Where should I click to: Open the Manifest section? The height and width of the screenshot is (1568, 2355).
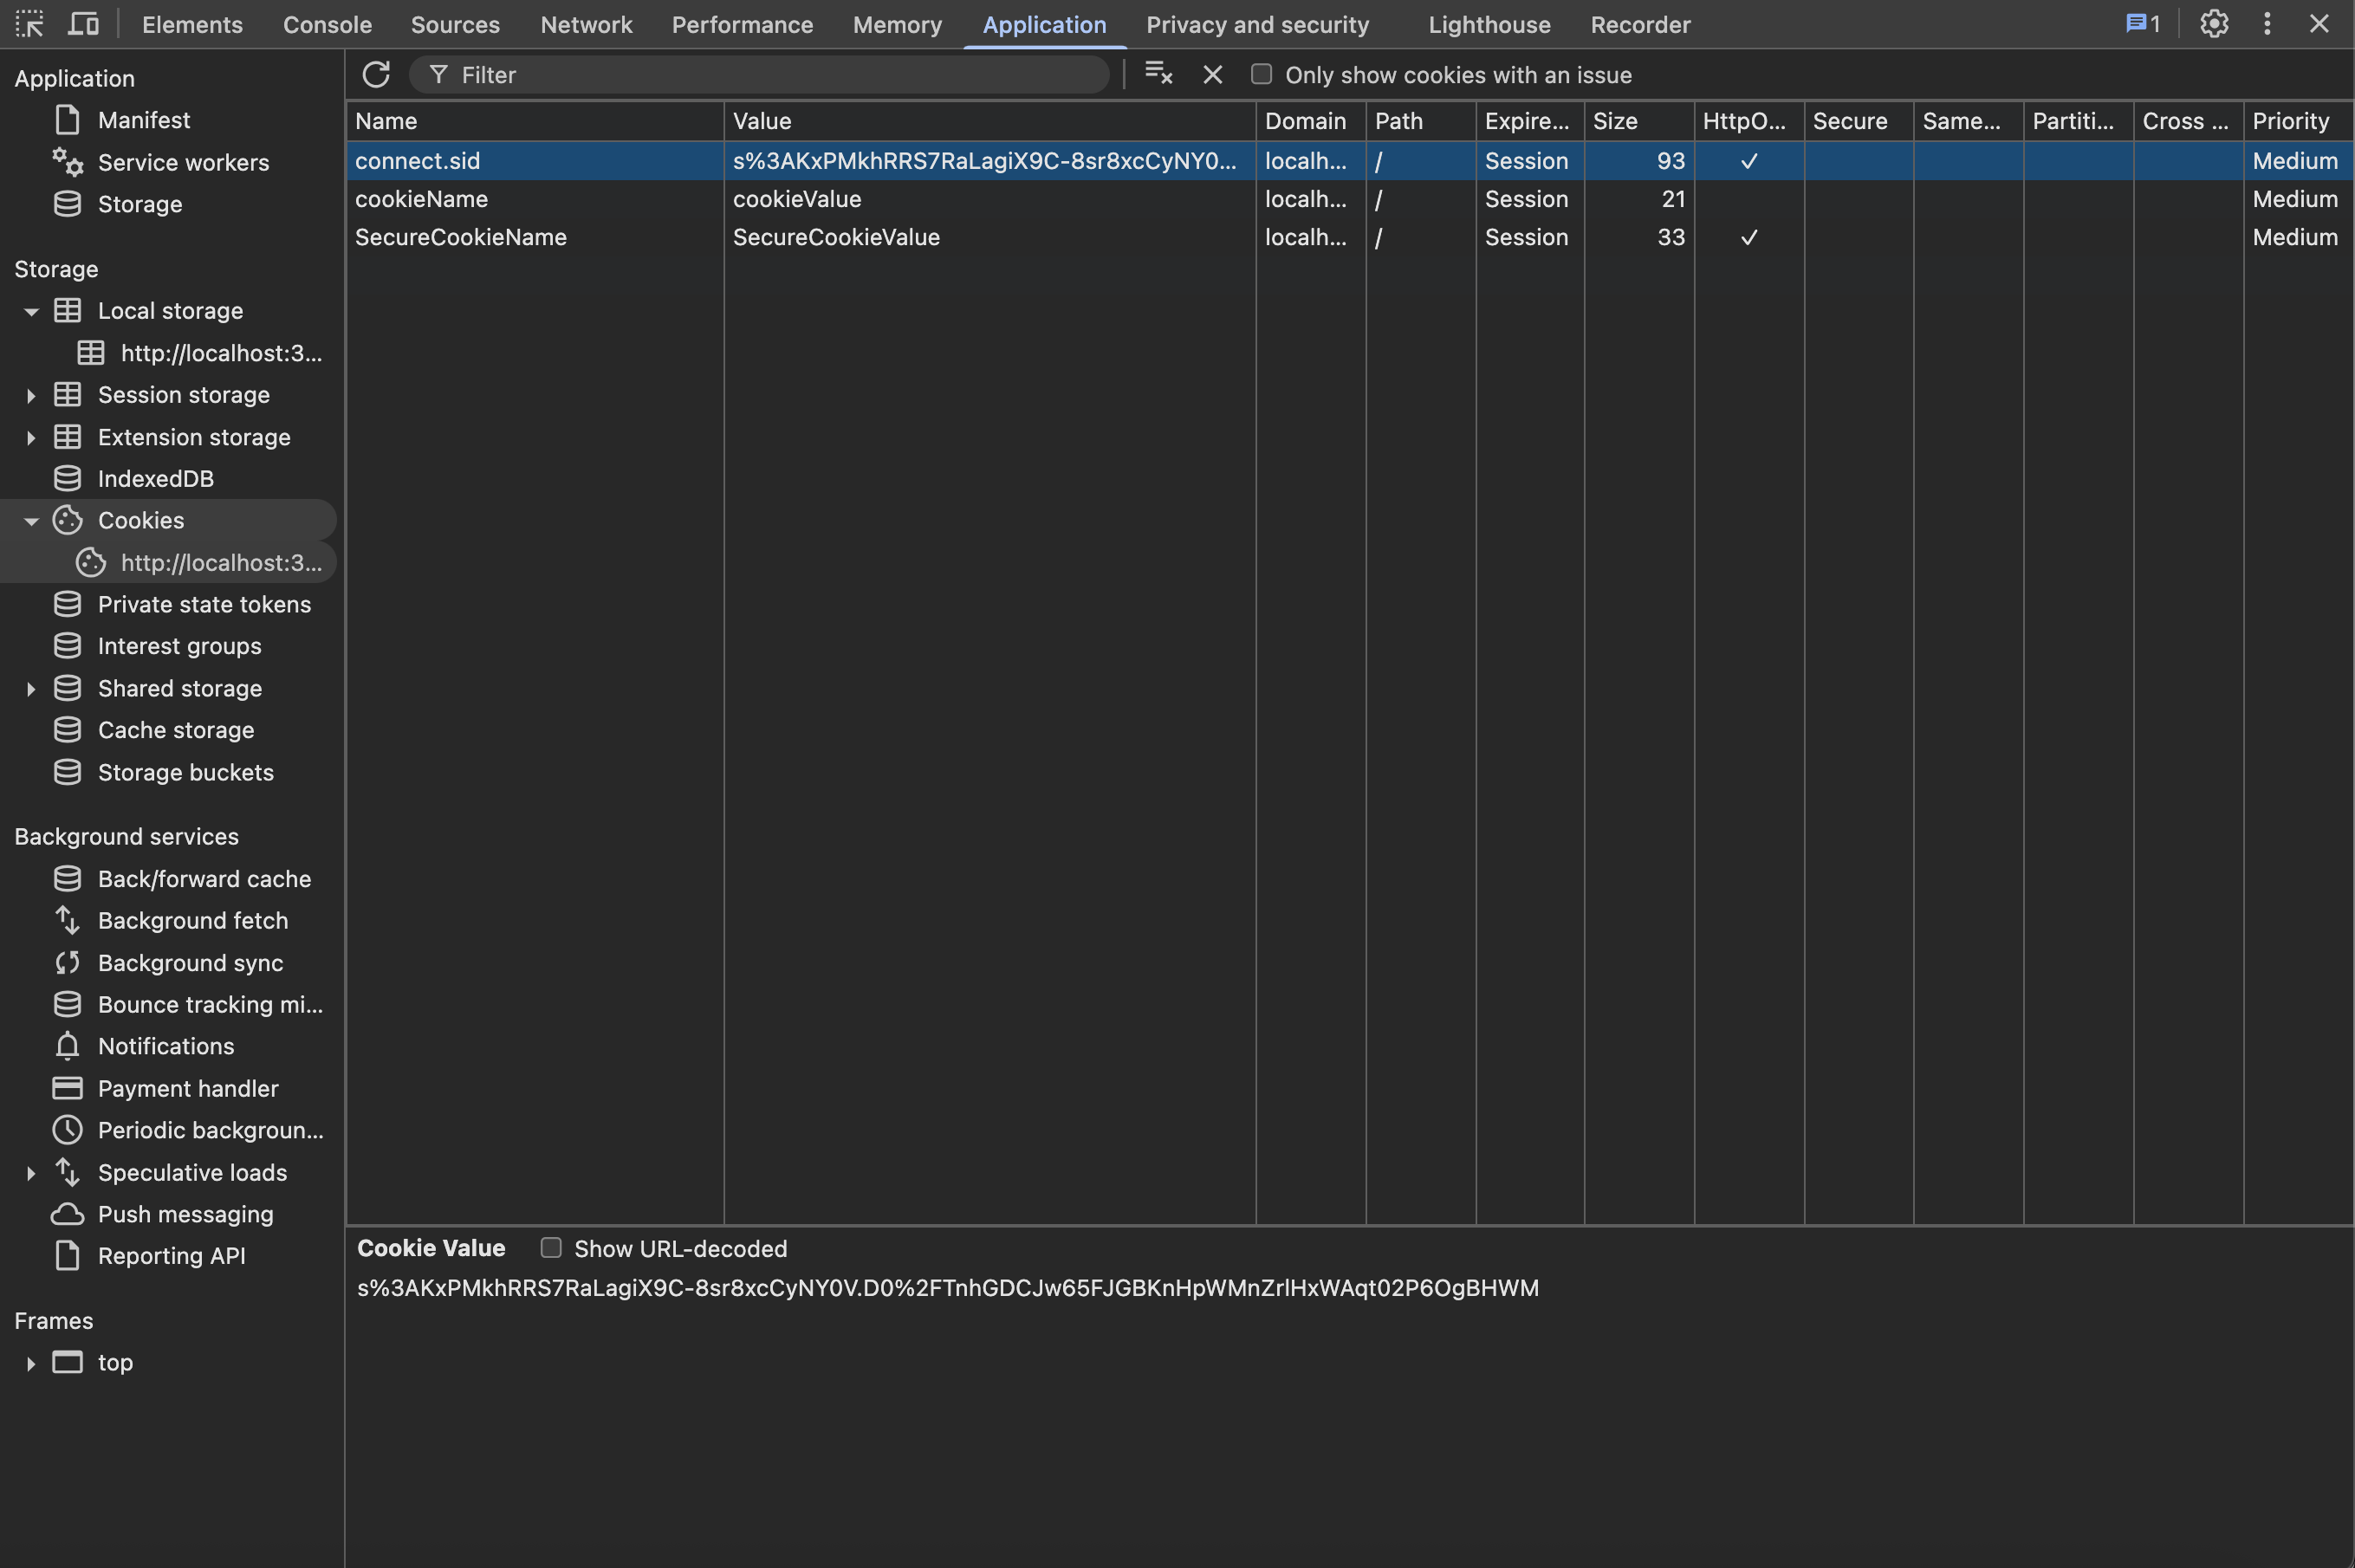143,120
